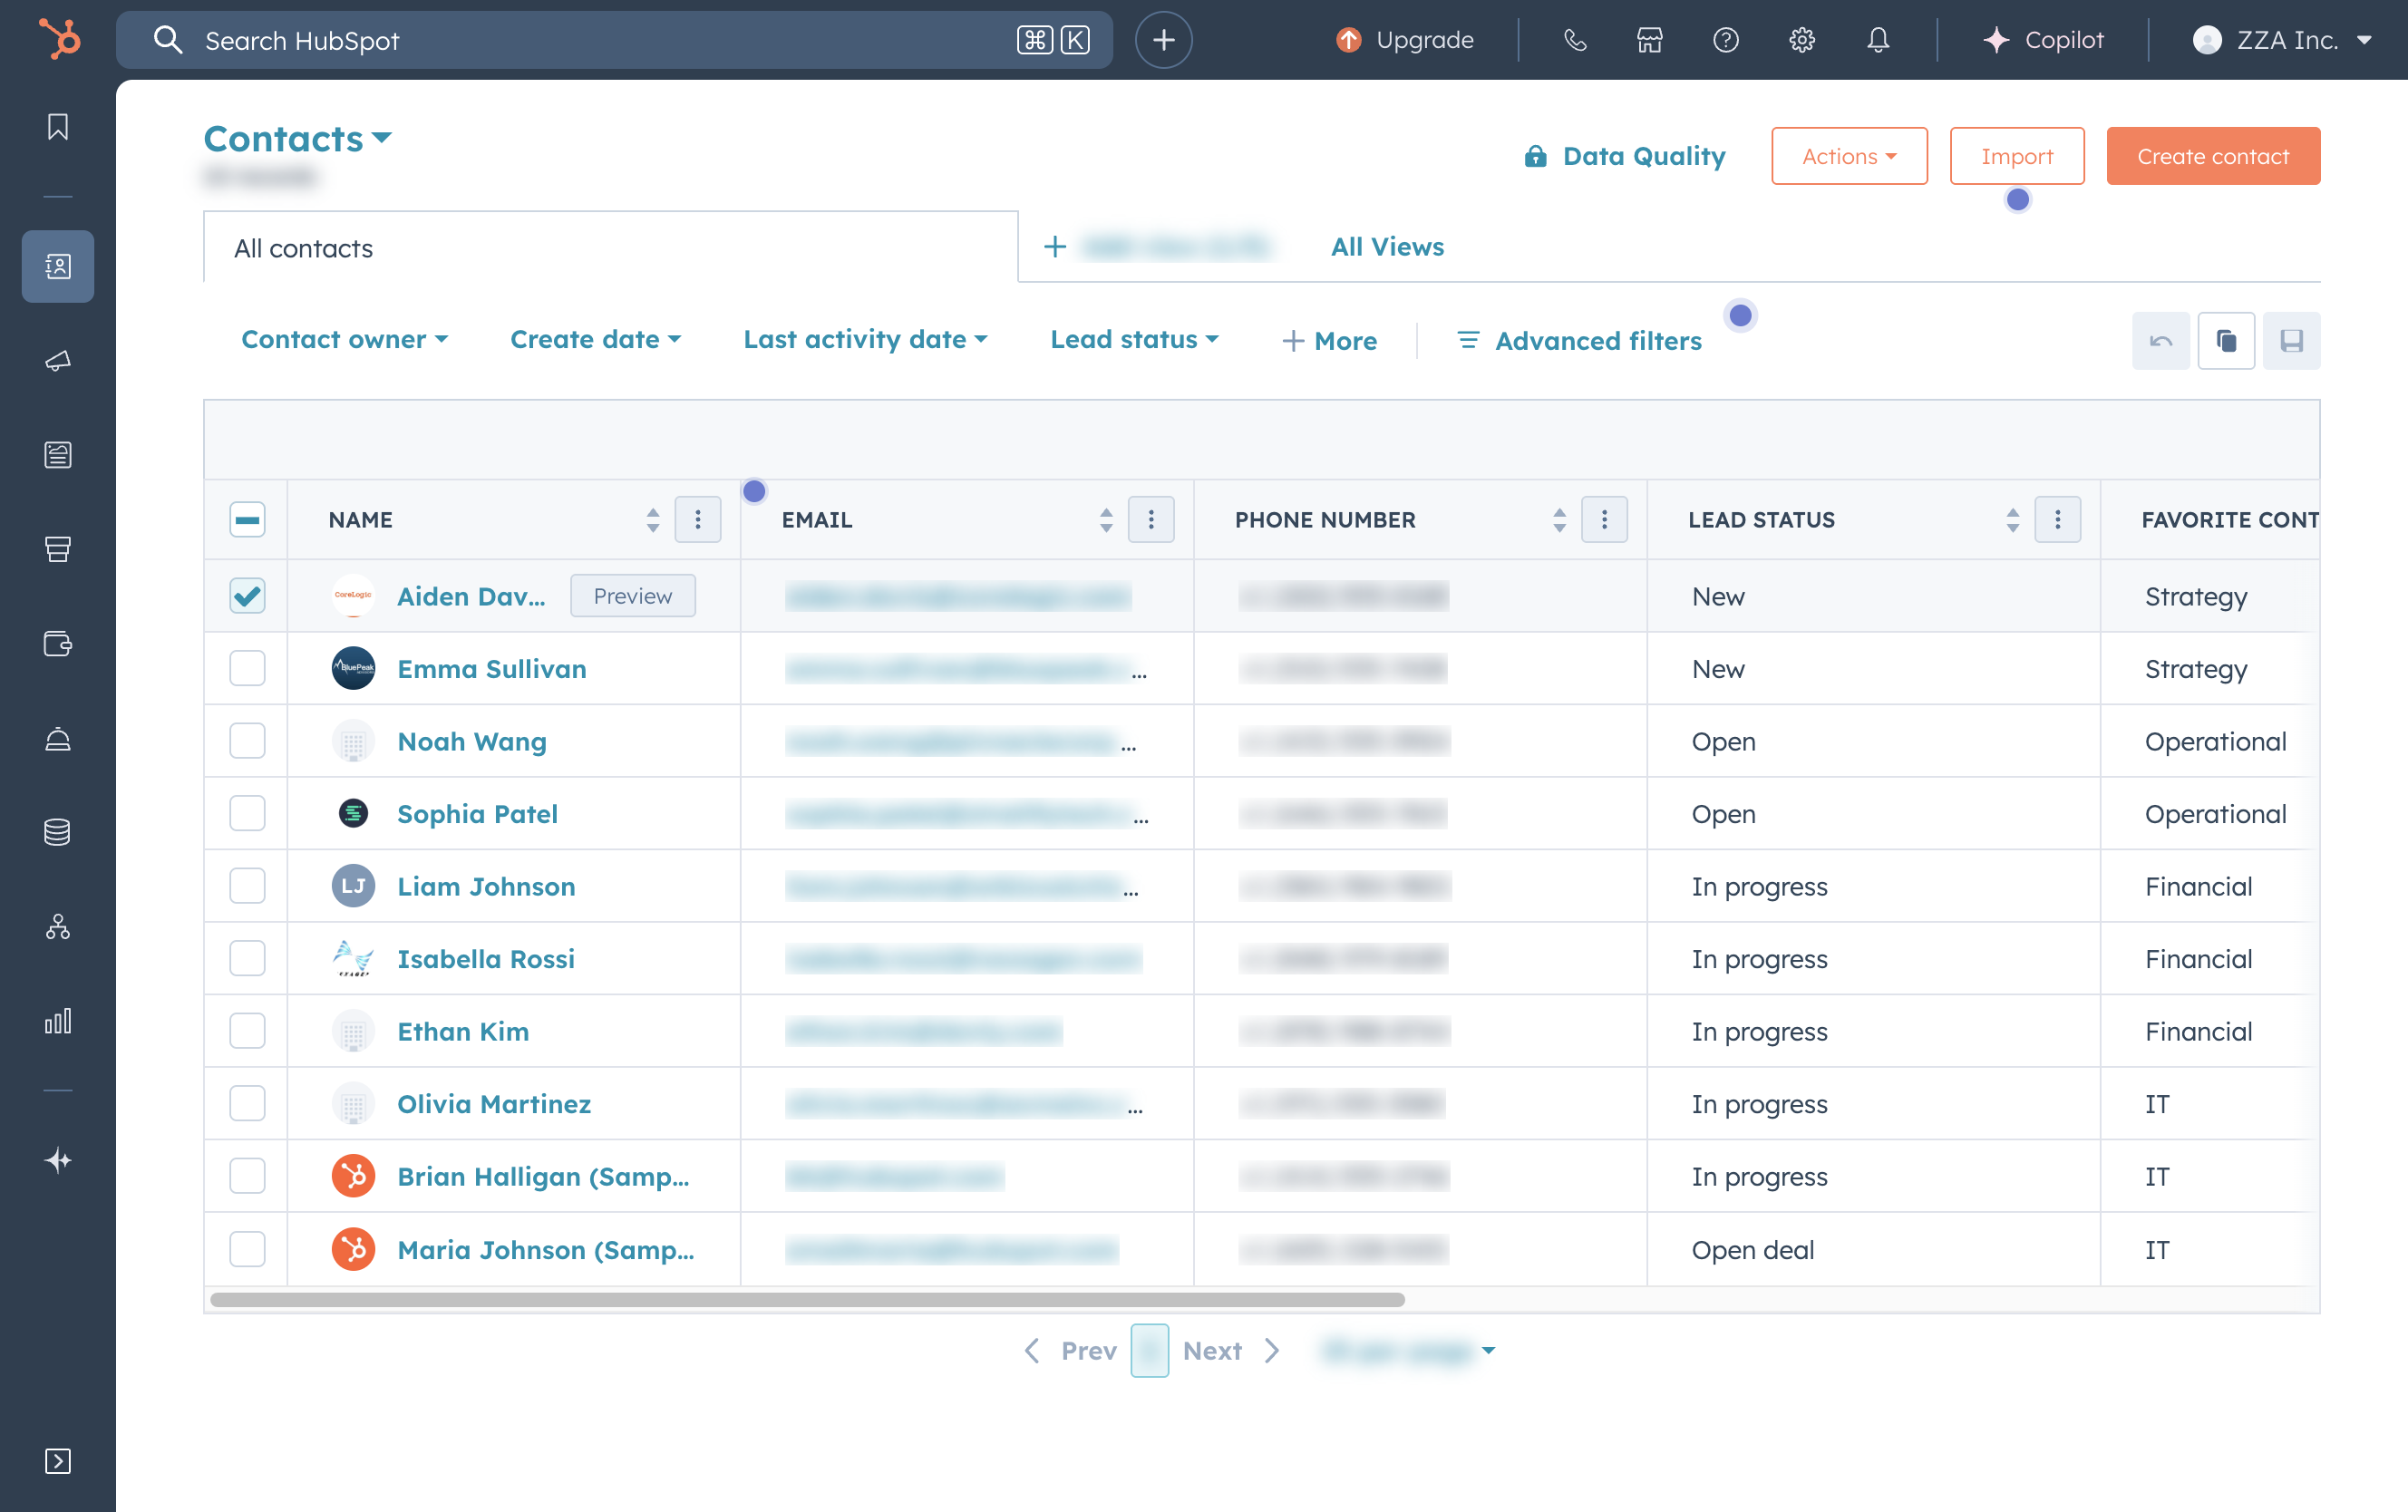Image resolution: width=2408 pixels, height=1512 pixels.
Task: Open the Last activity date filter
Action: tap(866, 340)
